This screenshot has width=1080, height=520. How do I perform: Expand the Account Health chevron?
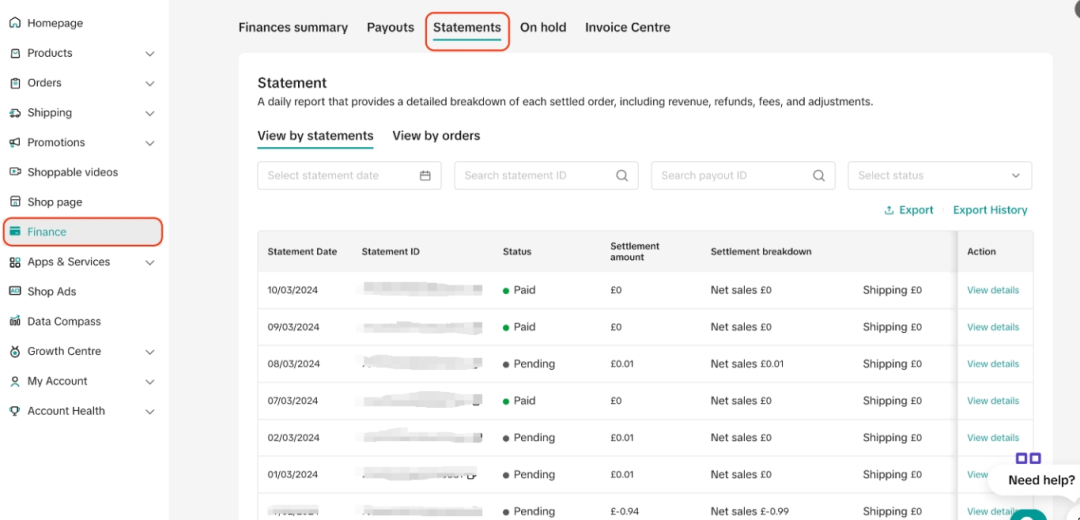(x=150, y=411)
